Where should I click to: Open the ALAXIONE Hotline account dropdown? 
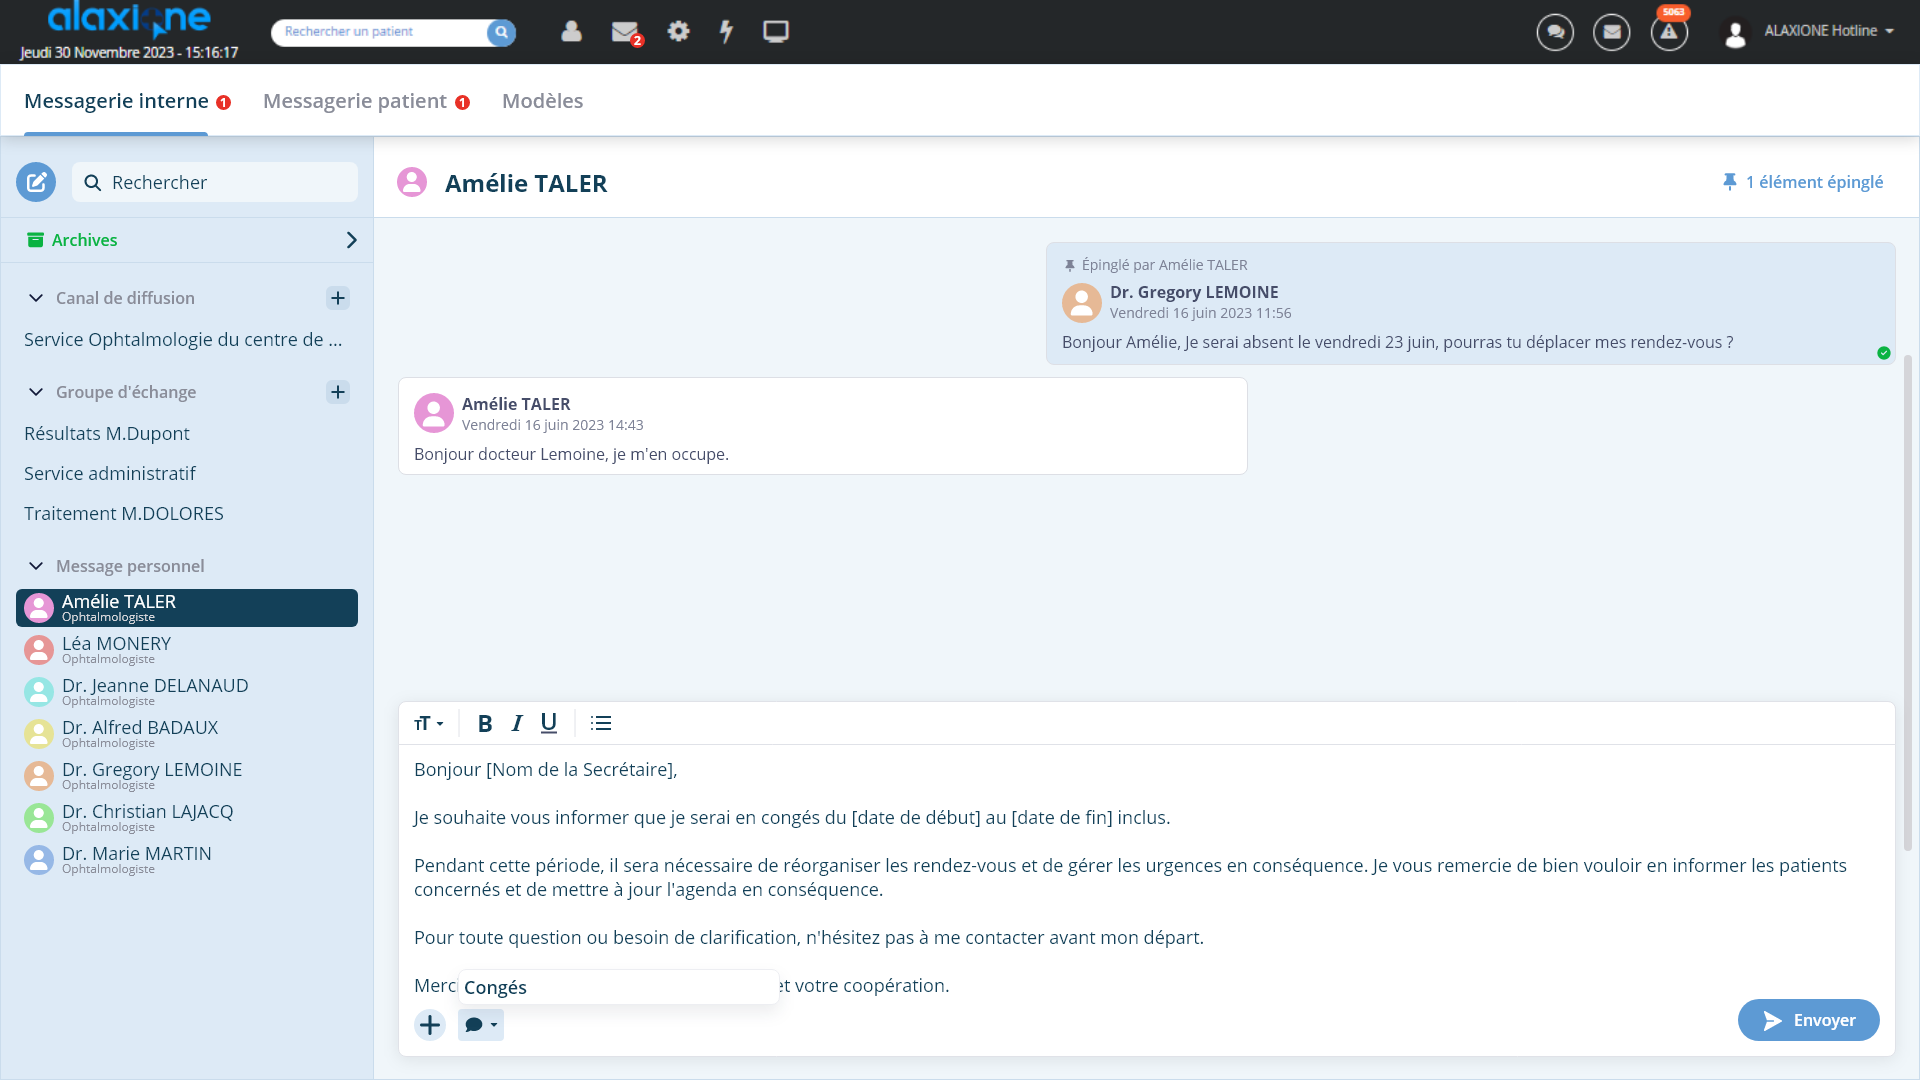pos(1829,31)
